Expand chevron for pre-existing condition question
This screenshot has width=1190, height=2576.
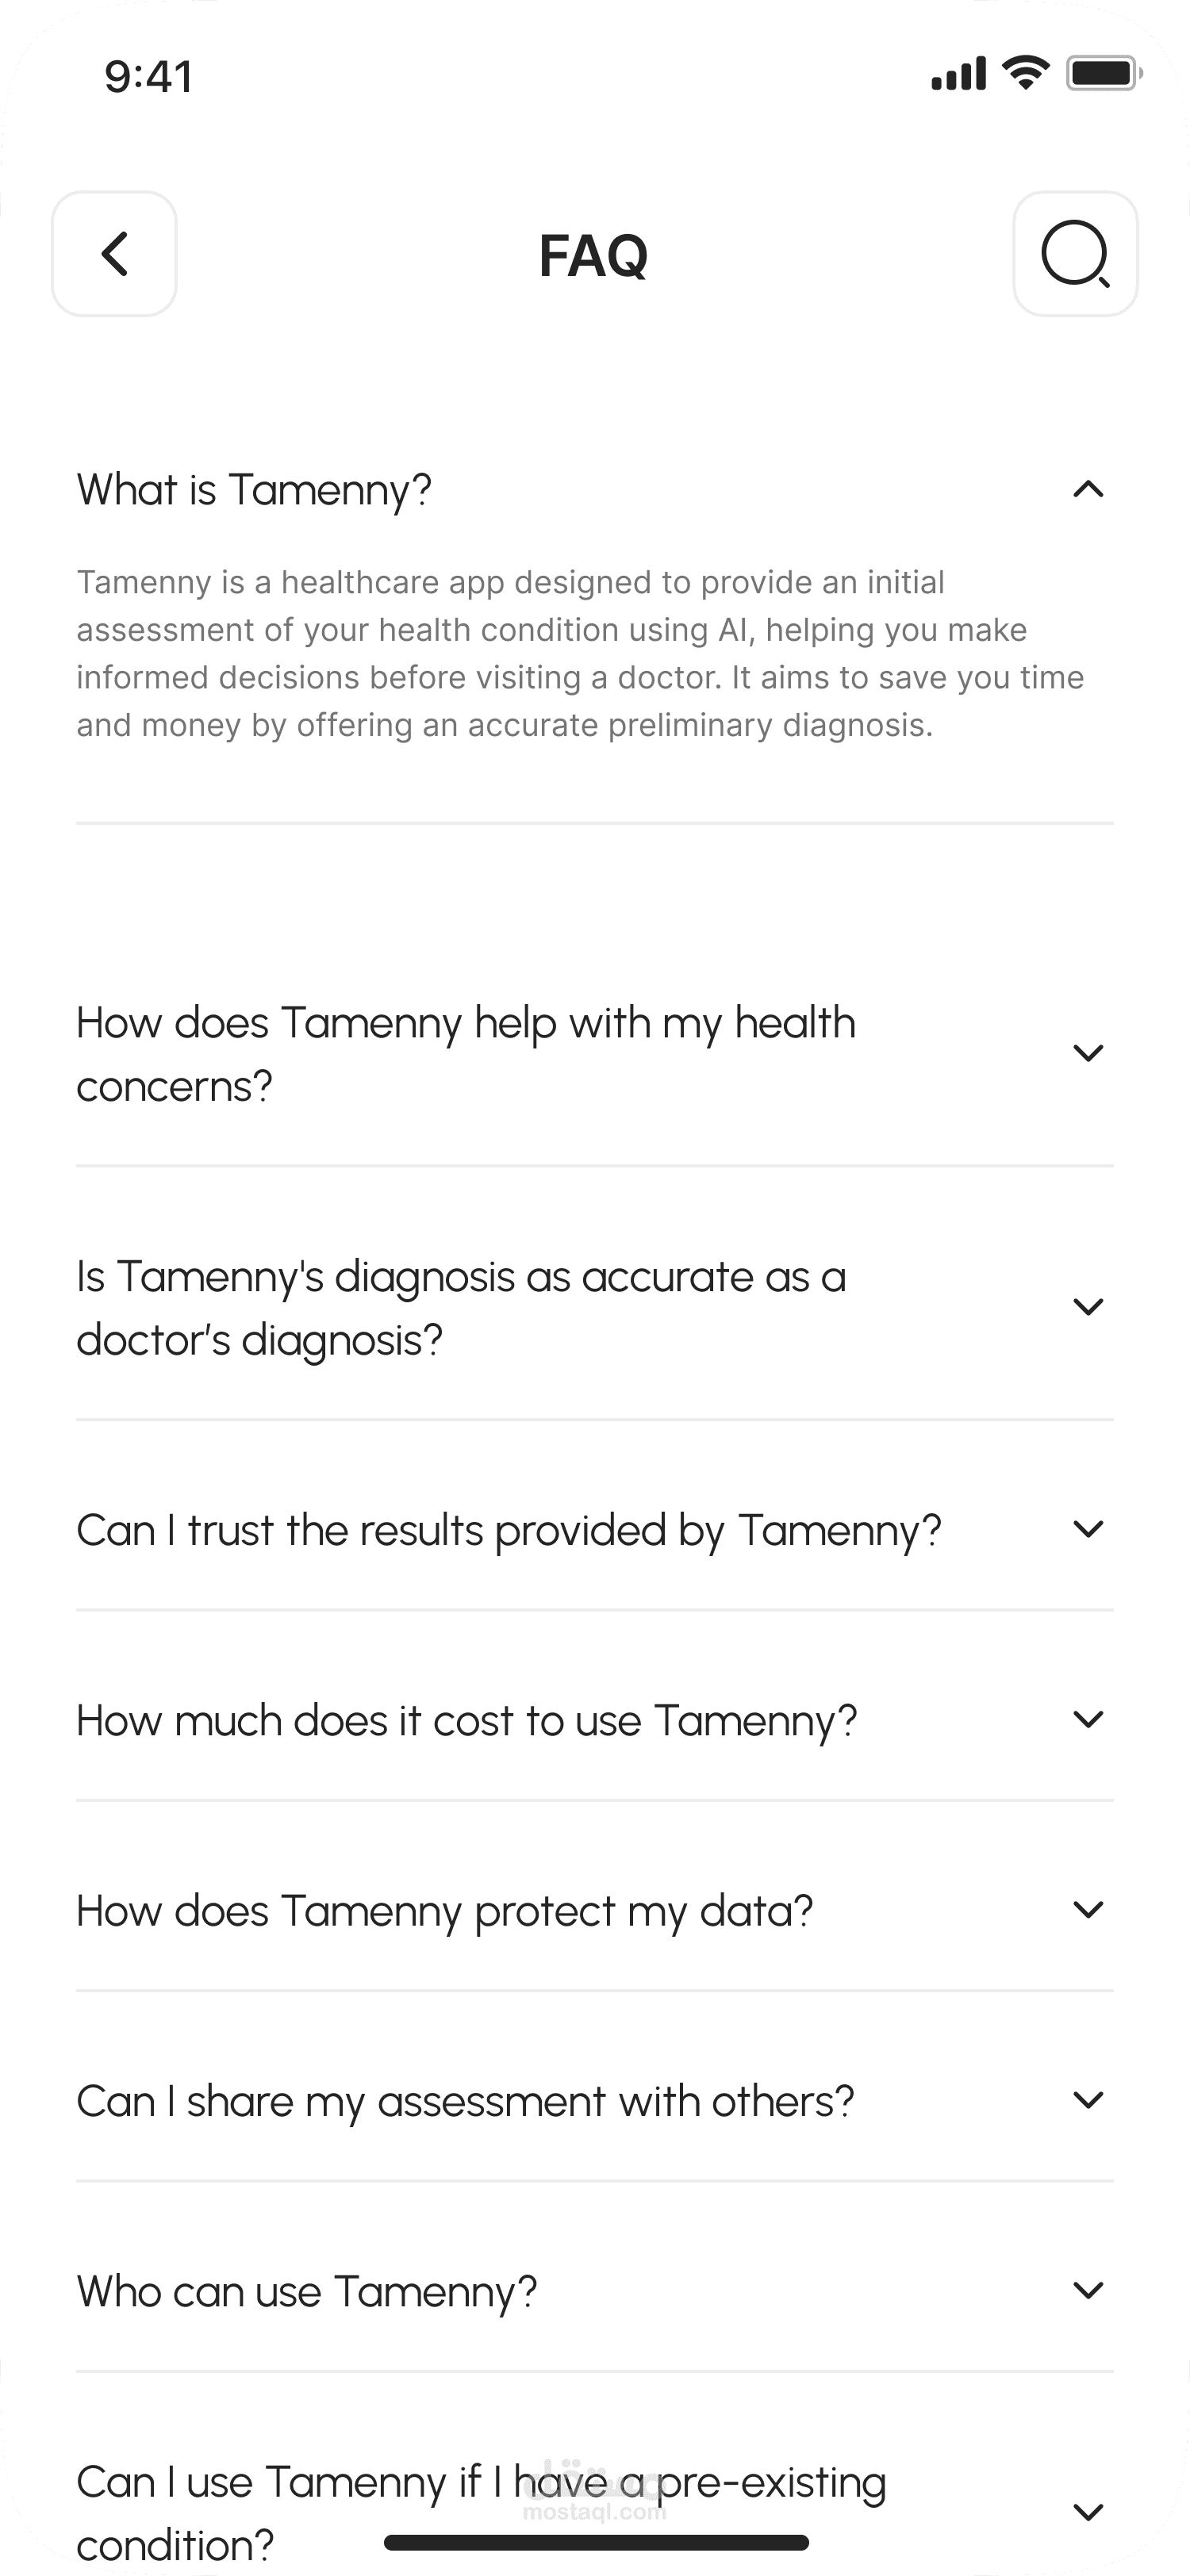click(x=1087, y=2511)
